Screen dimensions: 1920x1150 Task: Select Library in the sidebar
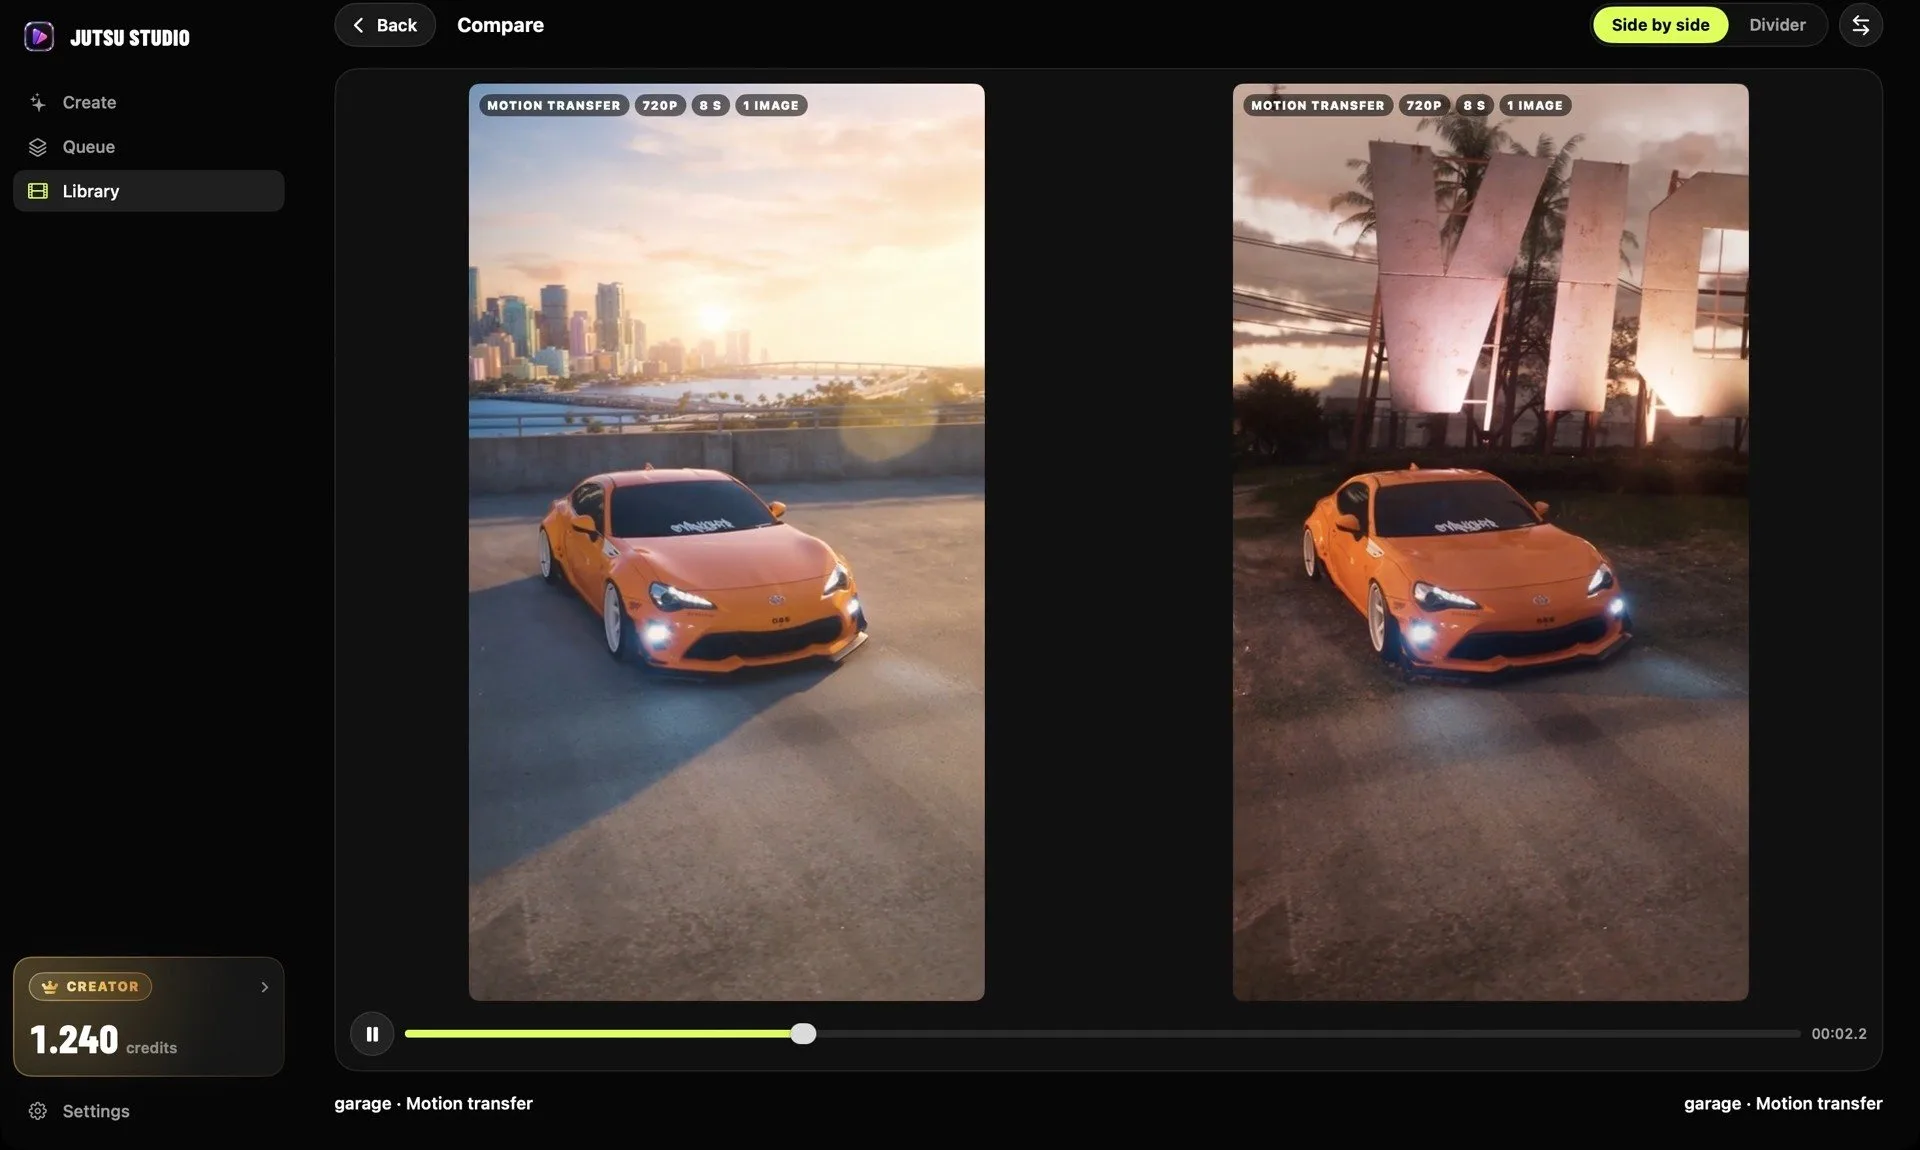[149, 191]
